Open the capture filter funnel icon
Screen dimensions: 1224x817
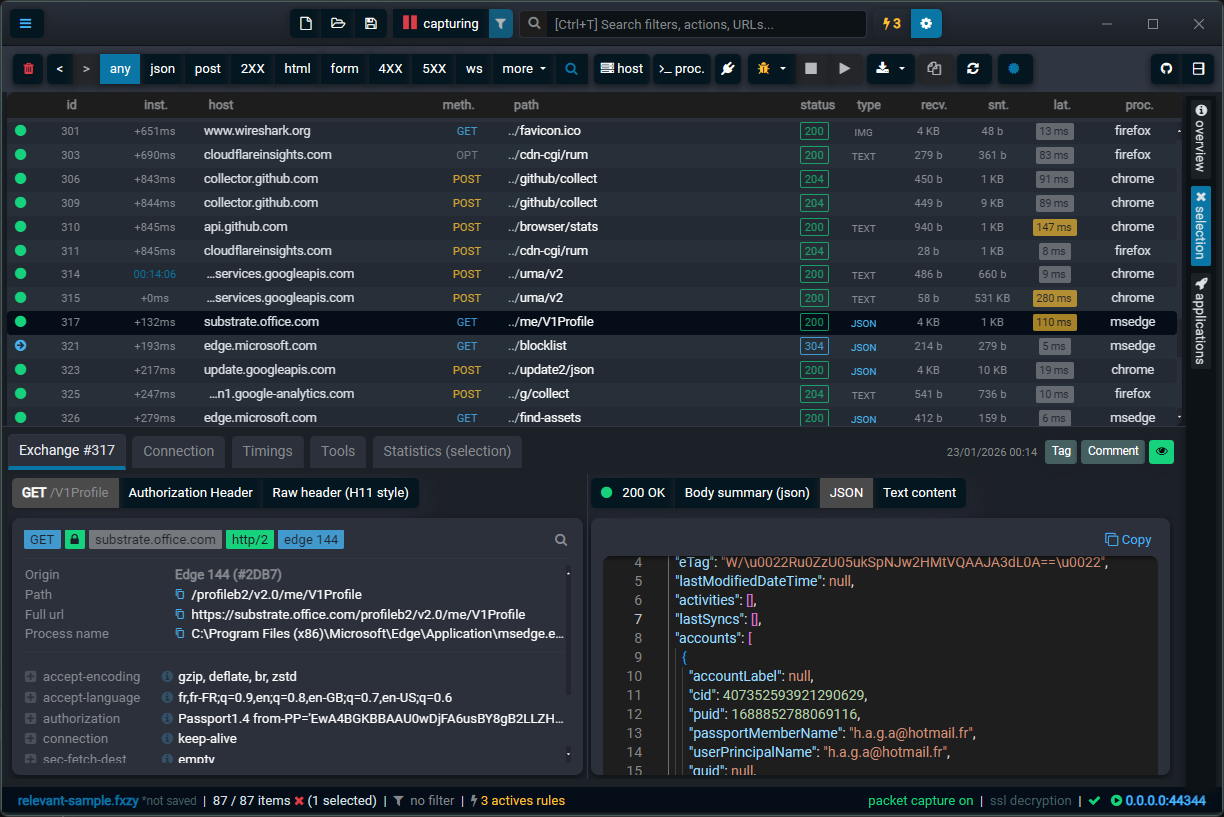(x=500, y=23)
